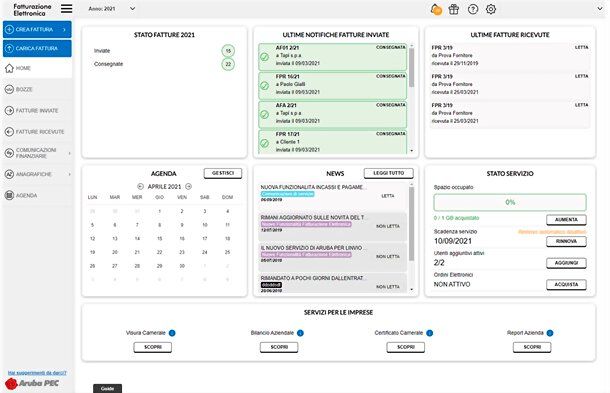Open Bozze in the sidebar
610x393 pixels.
pos(37,89)
